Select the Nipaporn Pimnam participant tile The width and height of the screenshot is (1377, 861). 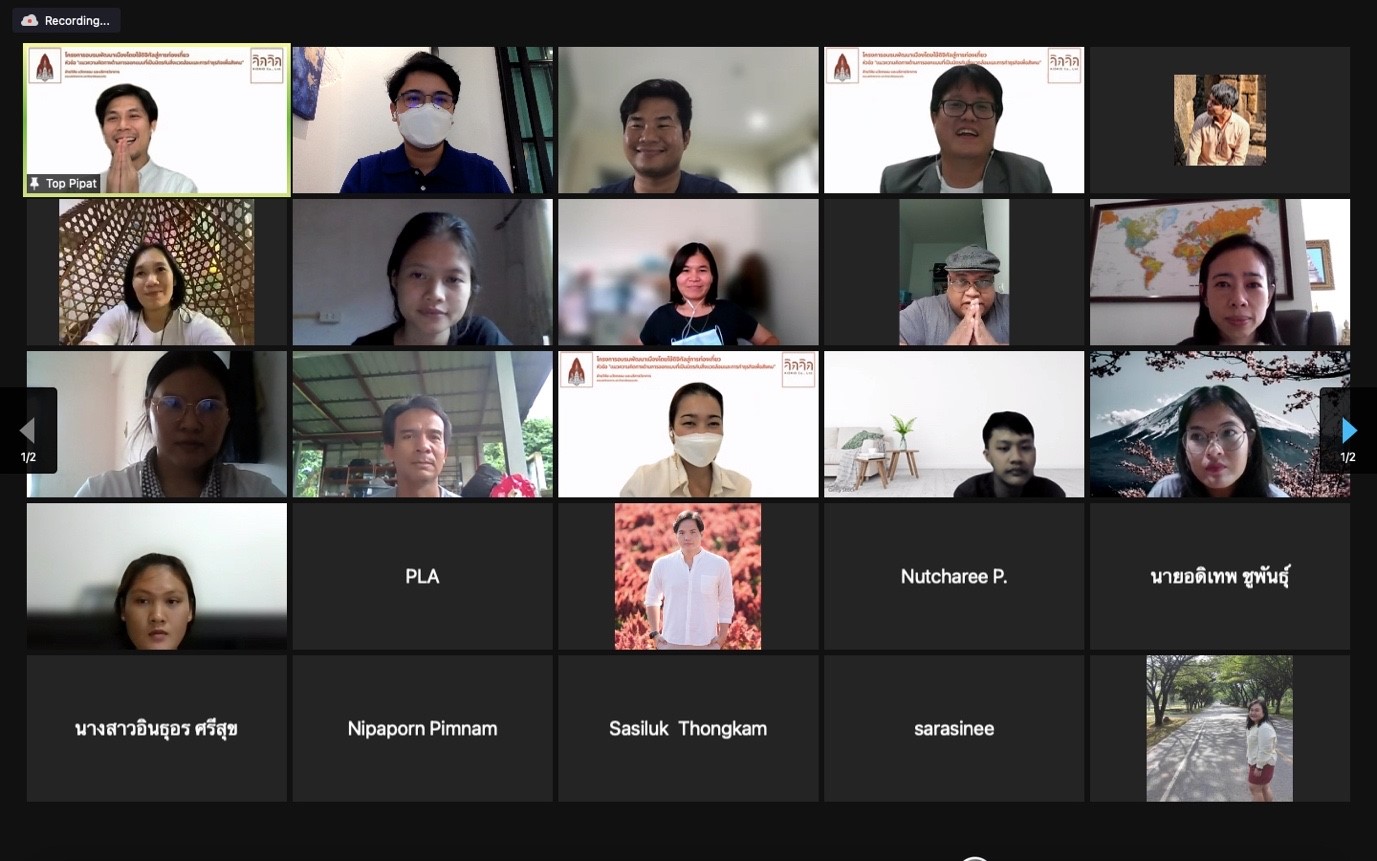pyautogui.click(x=422, y=728)
